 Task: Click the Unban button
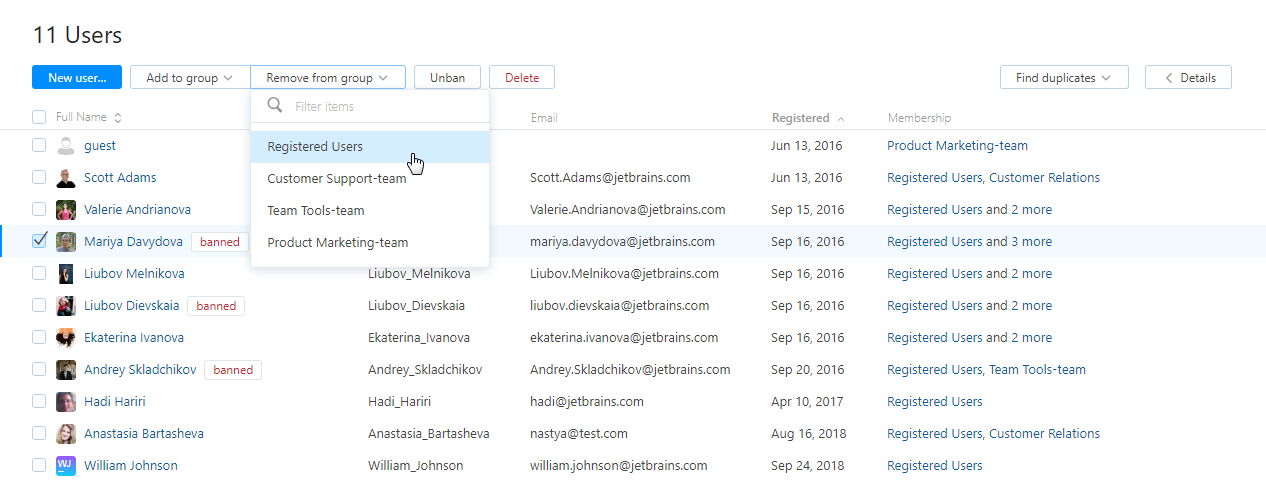[x=447, y=77]
